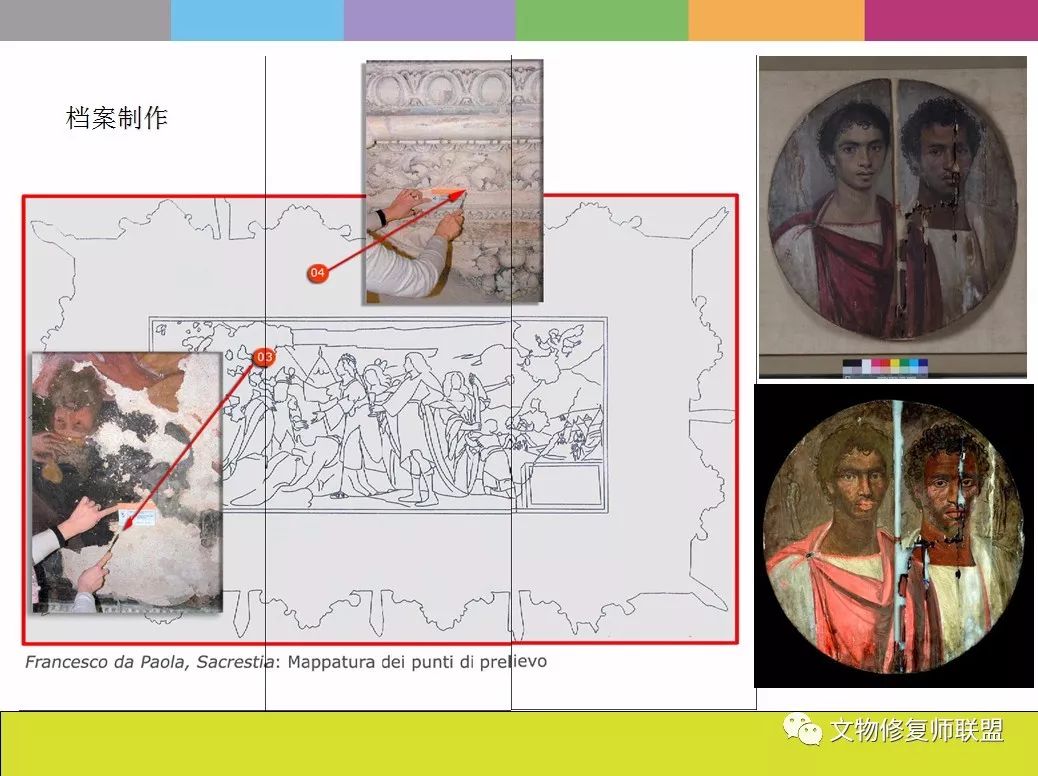
Task: Click the gray color block in header
Action: [x=85, y=20]
